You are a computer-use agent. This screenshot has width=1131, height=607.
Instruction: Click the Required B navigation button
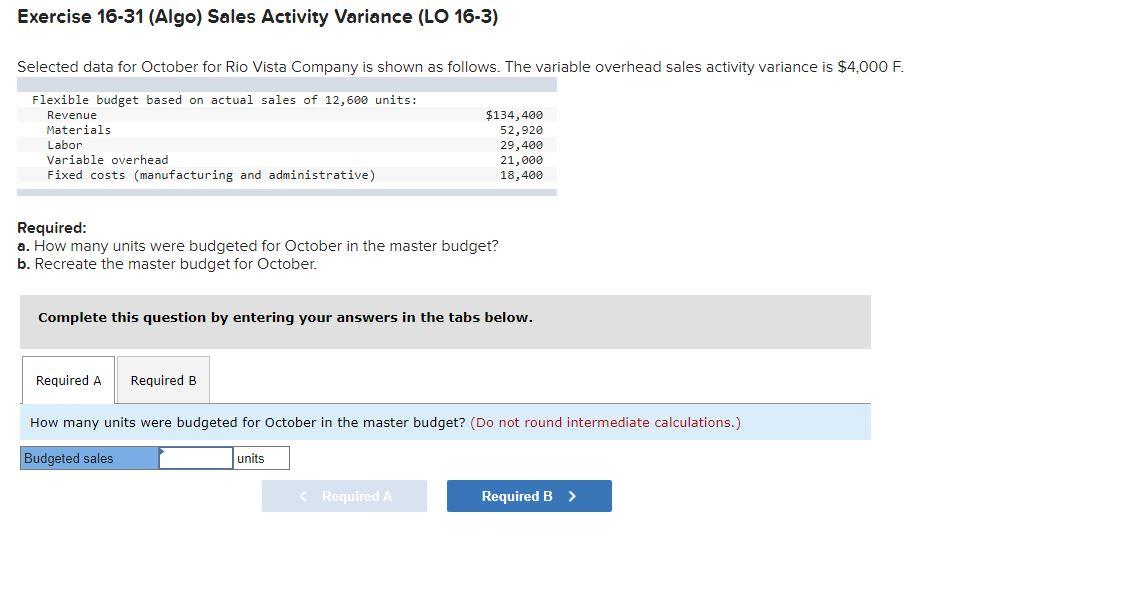coord(528,495)
